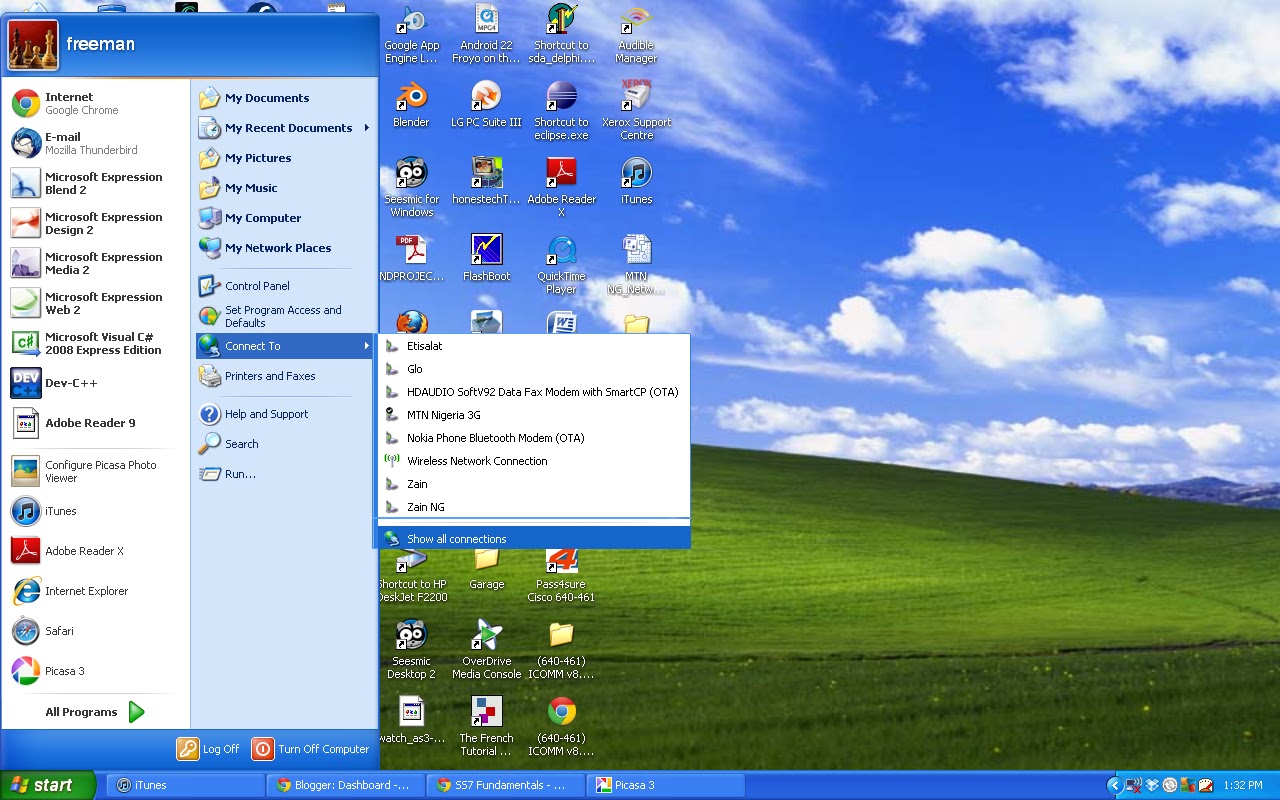
Task: Click the Start button
Action: click(48, 785)
